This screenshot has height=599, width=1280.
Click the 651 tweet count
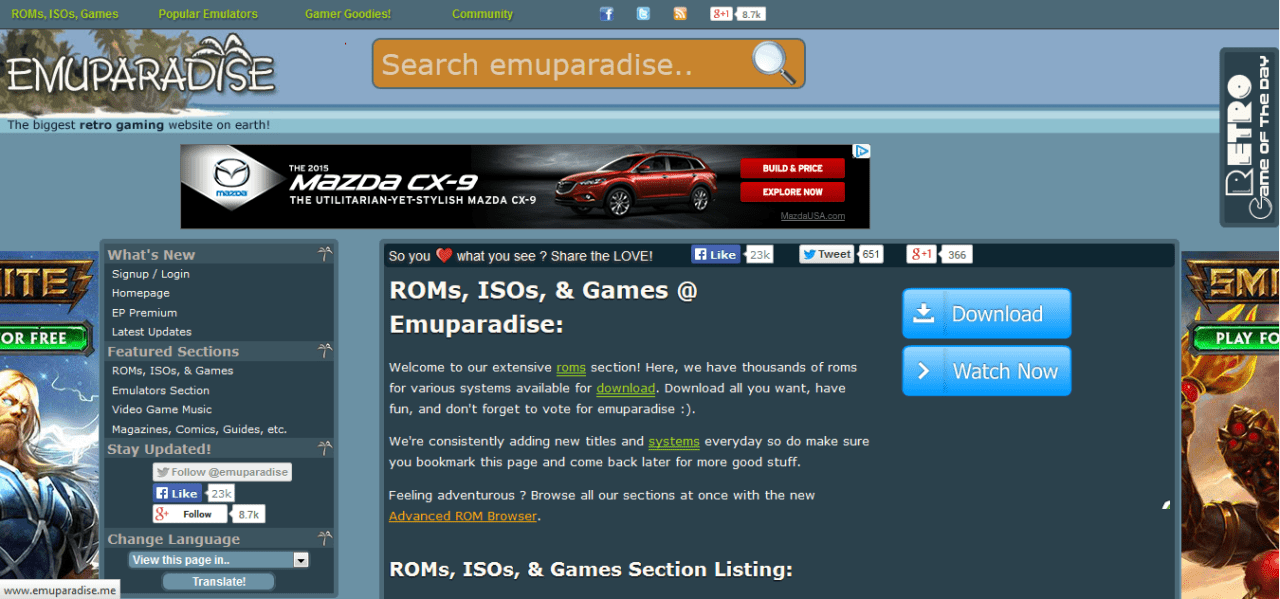click(x=871, y=255)
